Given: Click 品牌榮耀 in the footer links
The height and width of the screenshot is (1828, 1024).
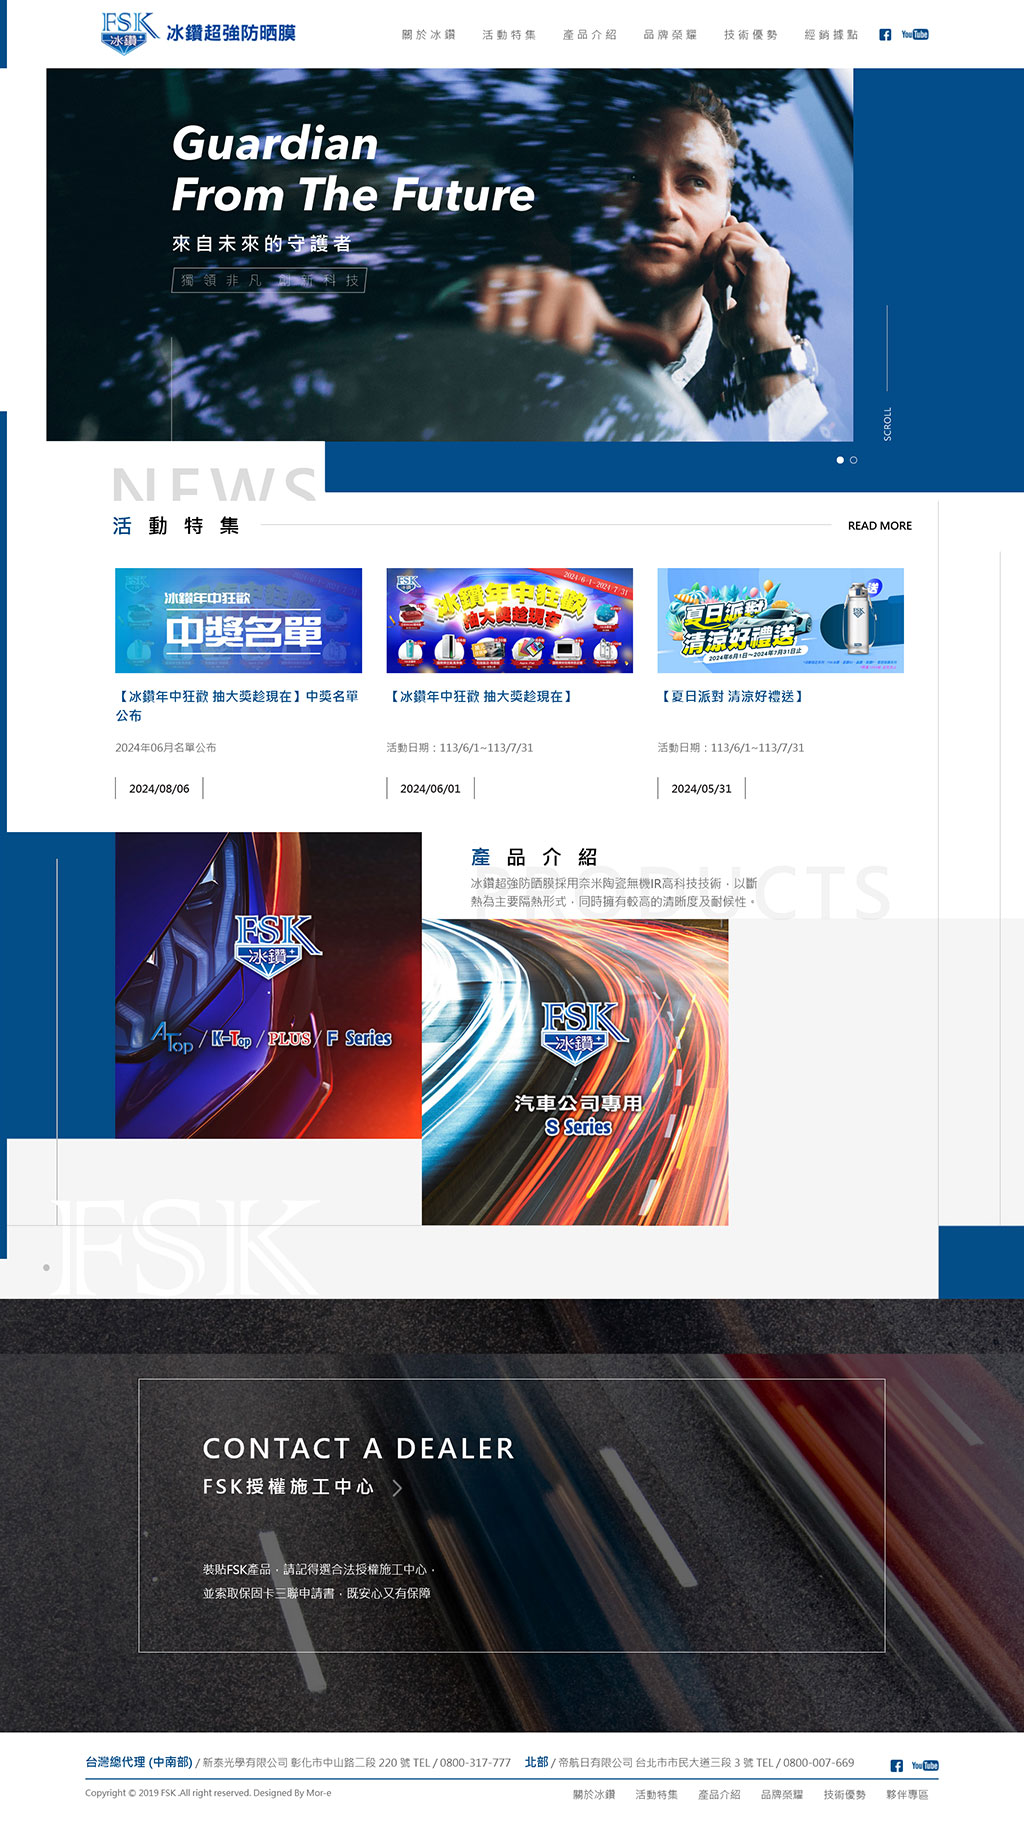Looking at the screenshot, I should (781, 1795).
